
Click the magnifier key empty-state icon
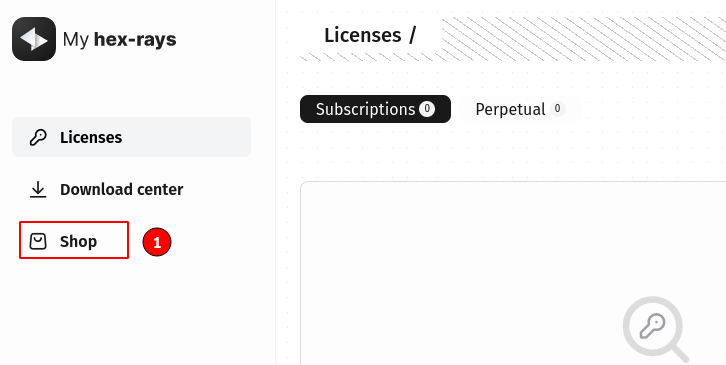point(655,329)
